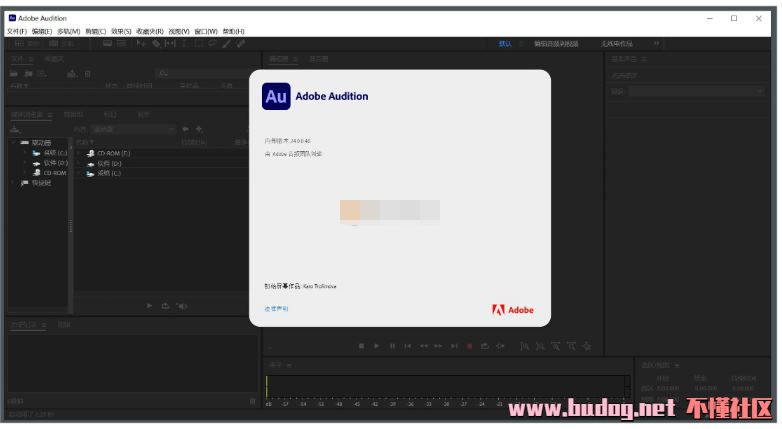
Task: Open the 文件(F) menu
Action: point(16,31)
